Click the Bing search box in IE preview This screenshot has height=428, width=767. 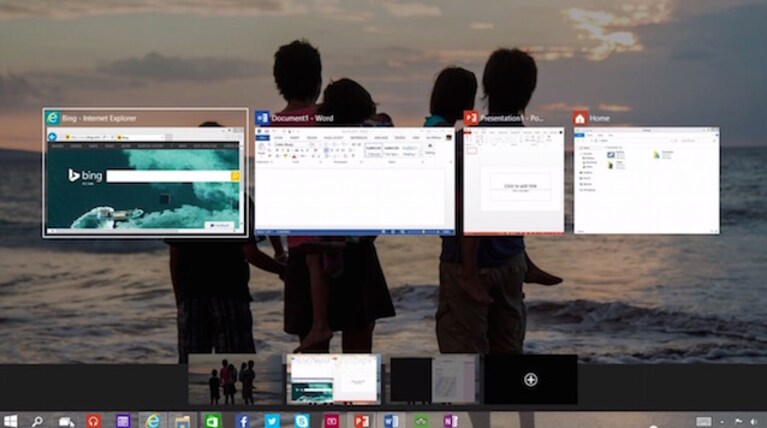click(x=169, y=176)
